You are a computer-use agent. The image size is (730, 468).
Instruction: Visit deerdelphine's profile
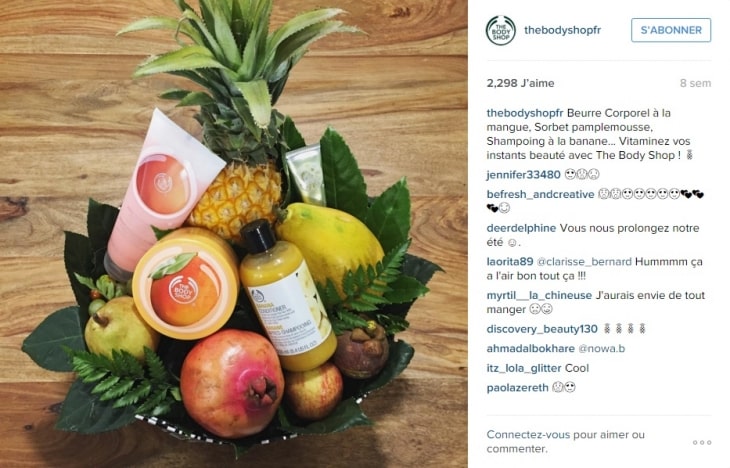click(x=521, y=228)
